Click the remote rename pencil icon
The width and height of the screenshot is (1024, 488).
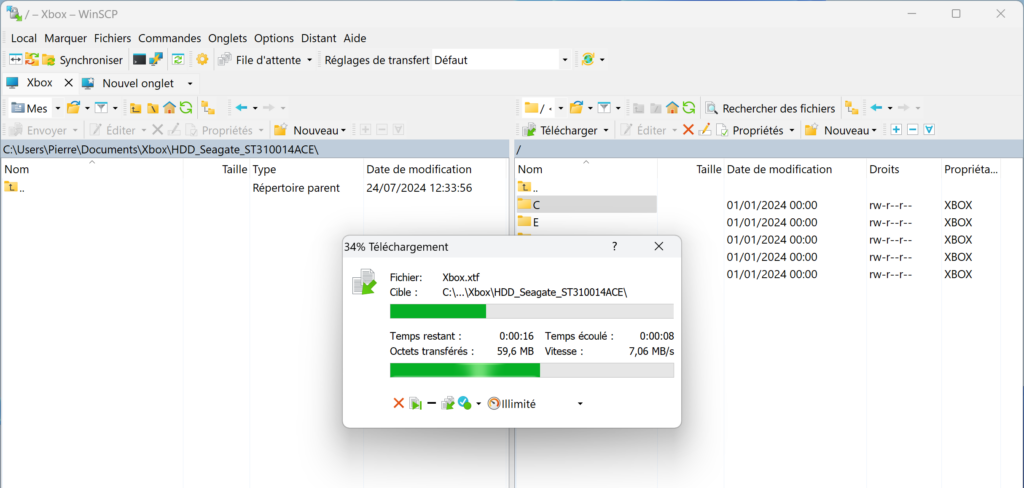[x=704, y=130]
